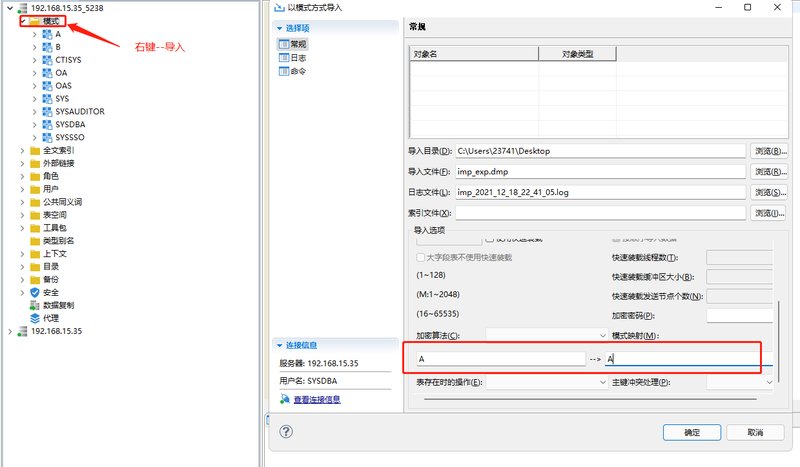This screenshot has height=467, width=800.
Task: Click the 代理 layers icon
Action: 35,318
